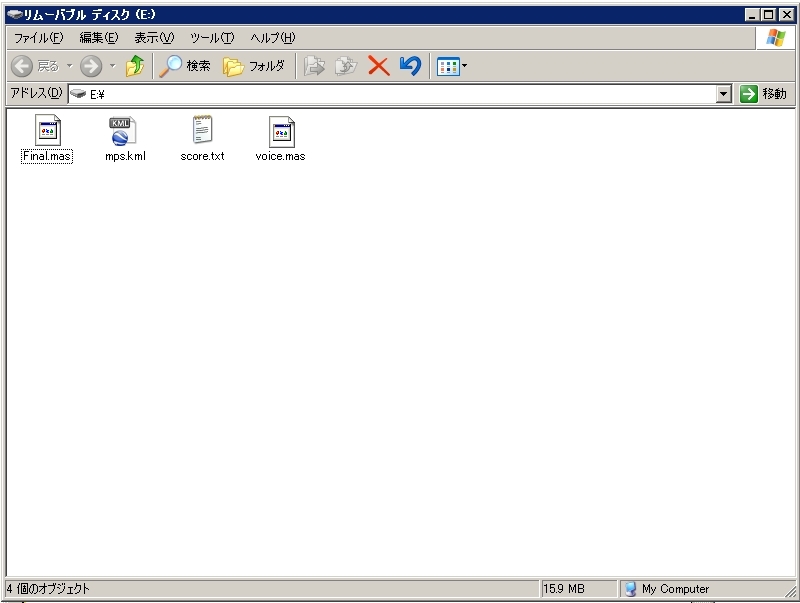Click the address bar showing E:¥
800x603 pixels.
click(x=393, y=94)
